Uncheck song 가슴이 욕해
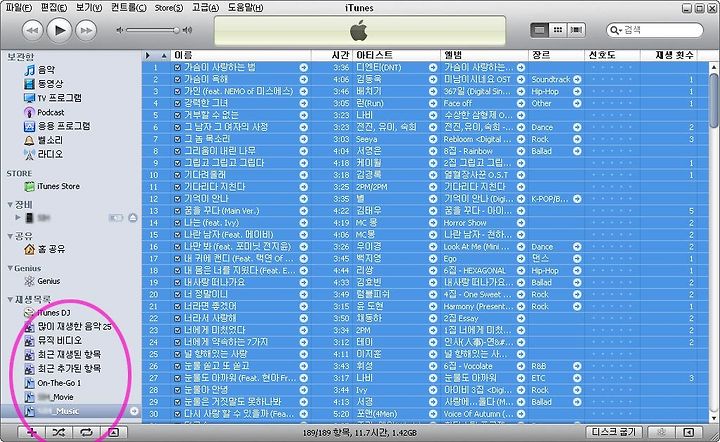720x442 pixels. tap(177, 79)
